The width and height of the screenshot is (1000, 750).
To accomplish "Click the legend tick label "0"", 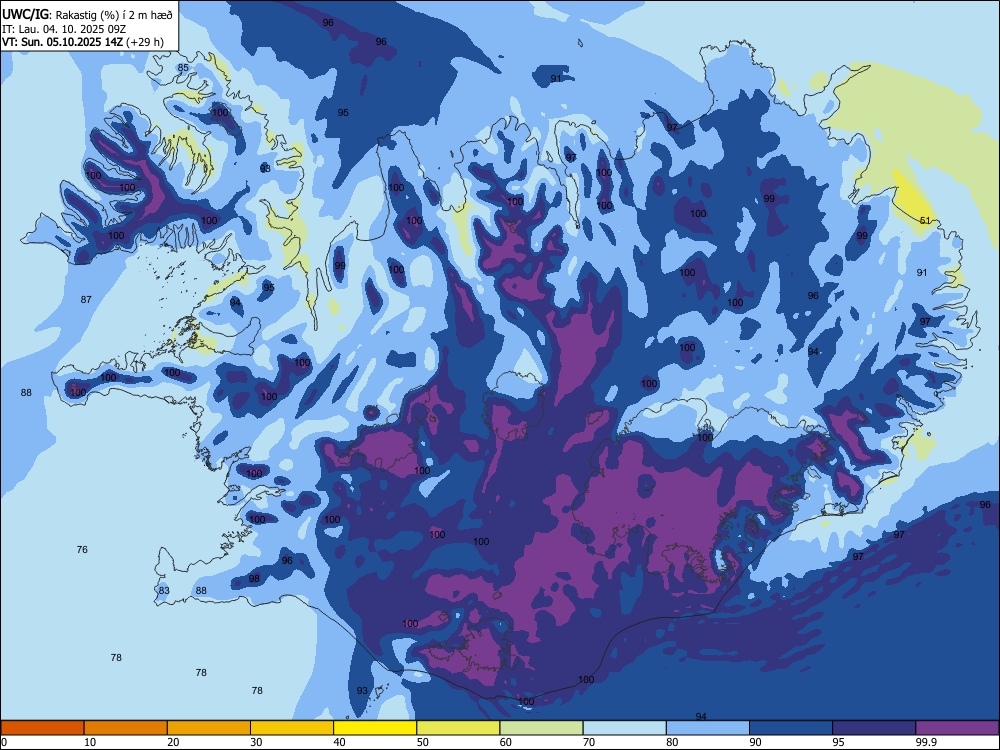I will coord(4,742).
